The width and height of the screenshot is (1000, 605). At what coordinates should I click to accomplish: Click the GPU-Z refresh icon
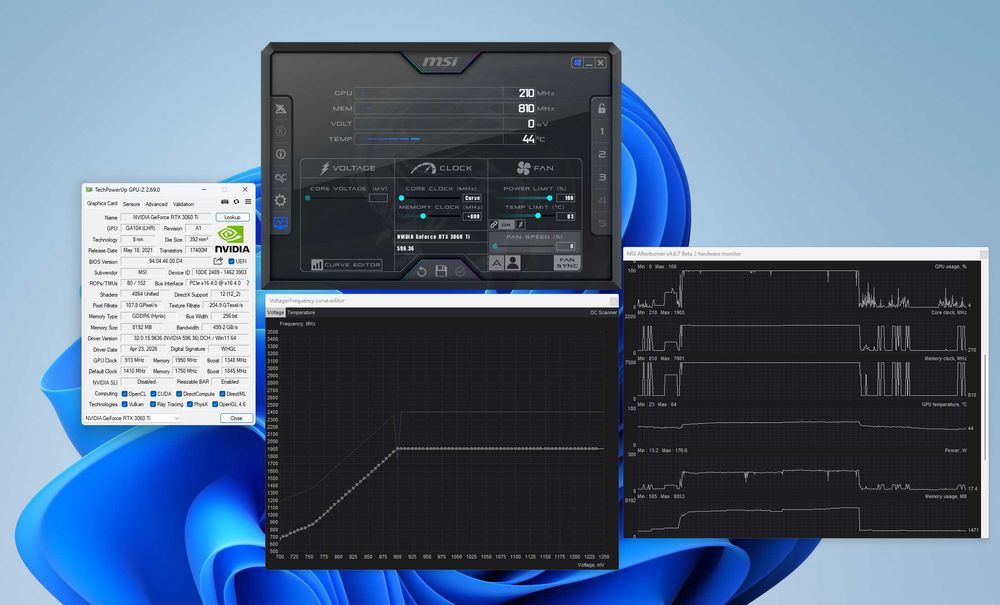[x=236, y=202]
